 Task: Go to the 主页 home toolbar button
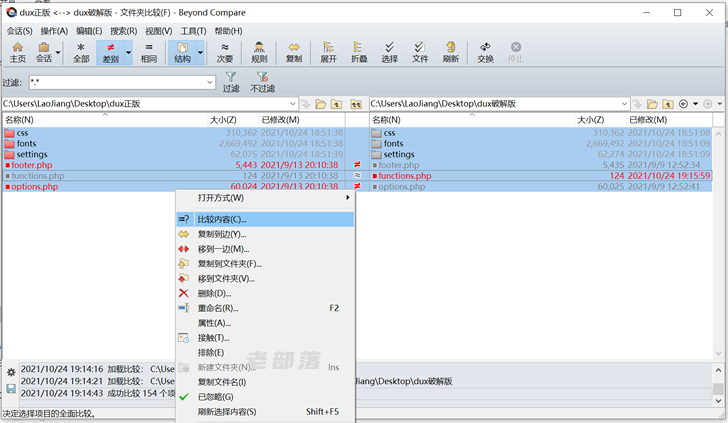pos(18,52)
